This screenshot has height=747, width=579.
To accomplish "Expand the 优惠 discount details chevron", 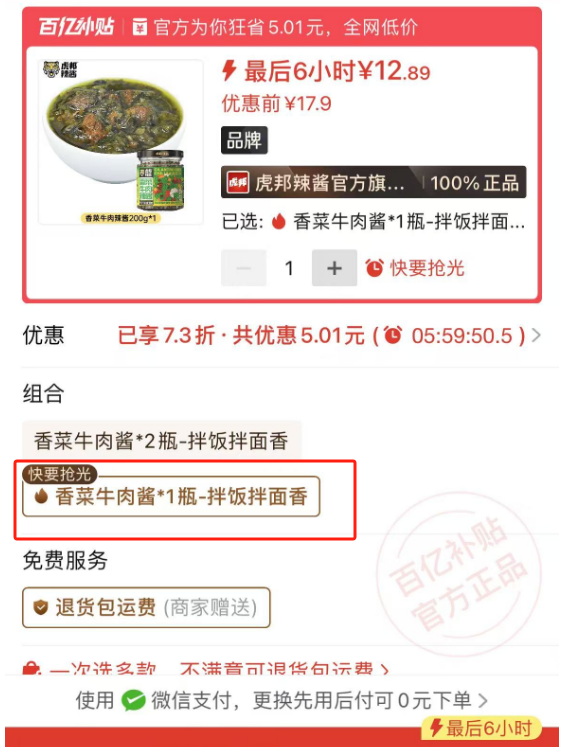I will click(537, 335).
